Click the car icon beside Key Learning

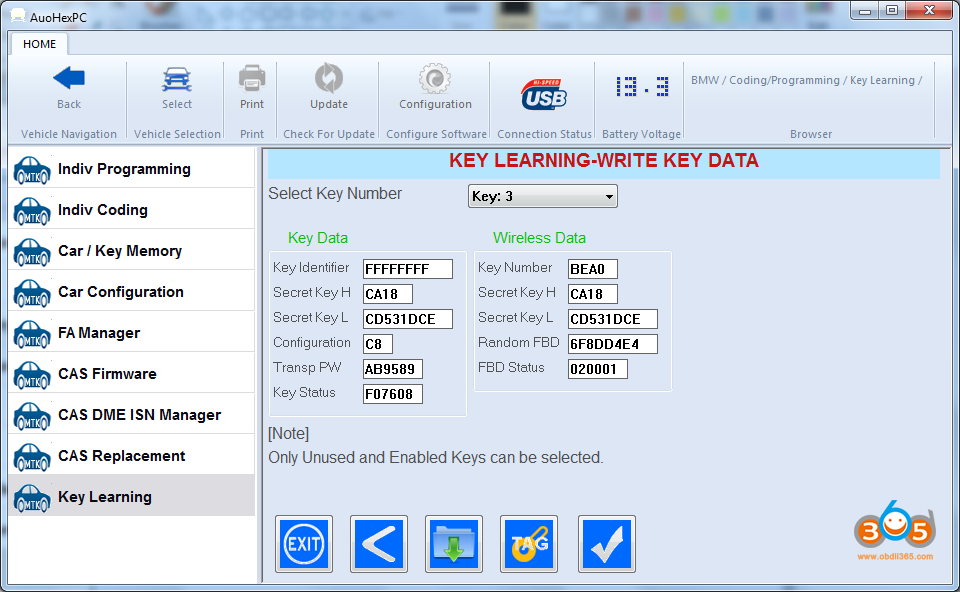pos(32,498)
